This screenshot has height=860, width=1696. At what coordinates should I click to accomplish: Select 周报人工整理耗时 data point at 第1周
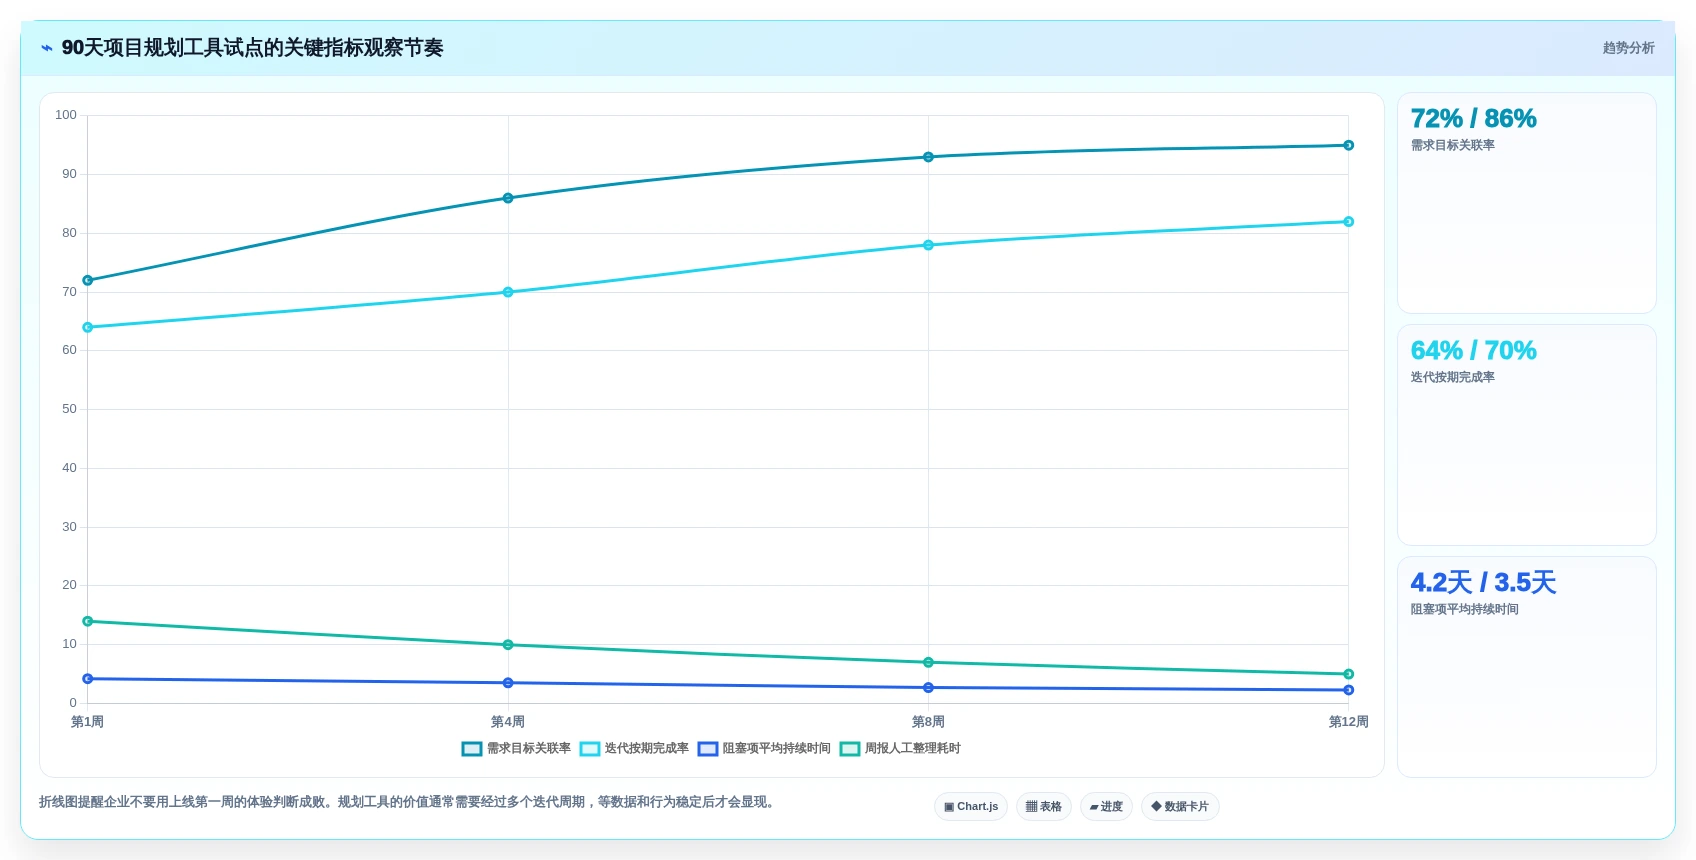(88, 621)
